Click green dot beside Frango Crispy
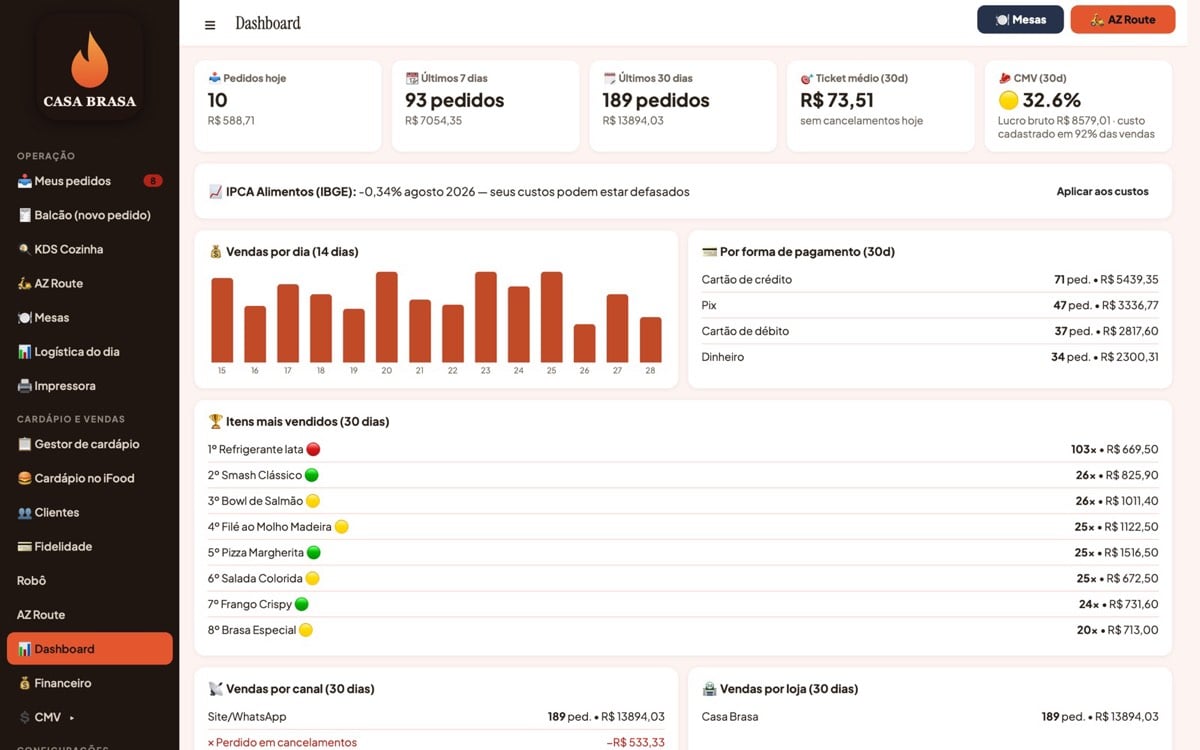 [x=302, y=604]
